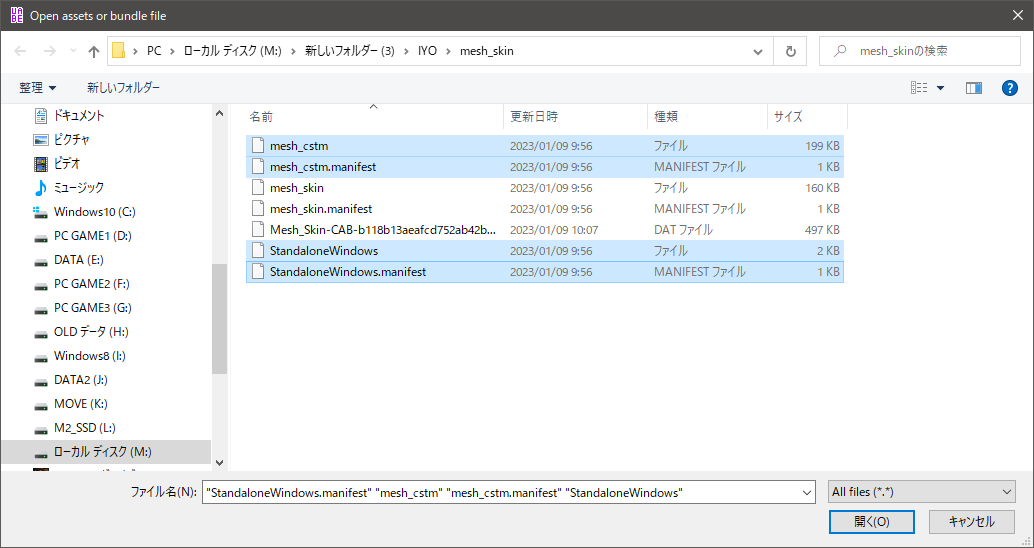Change the file view layout icon
Viewport: 1034px width, 548px height.
[919, 88]
